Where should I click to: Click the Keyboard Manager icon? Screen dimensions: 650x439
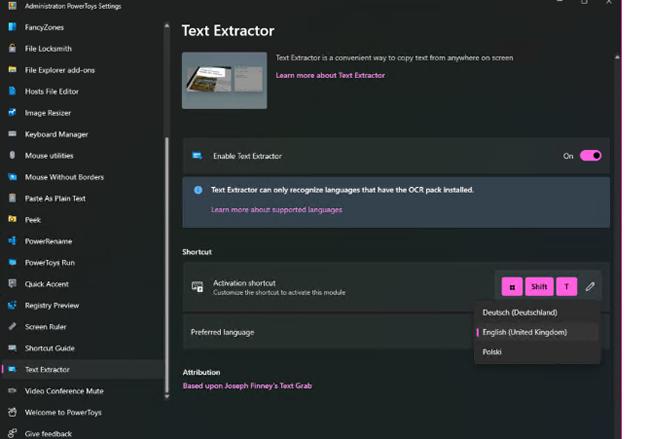(x=12, y=134)
